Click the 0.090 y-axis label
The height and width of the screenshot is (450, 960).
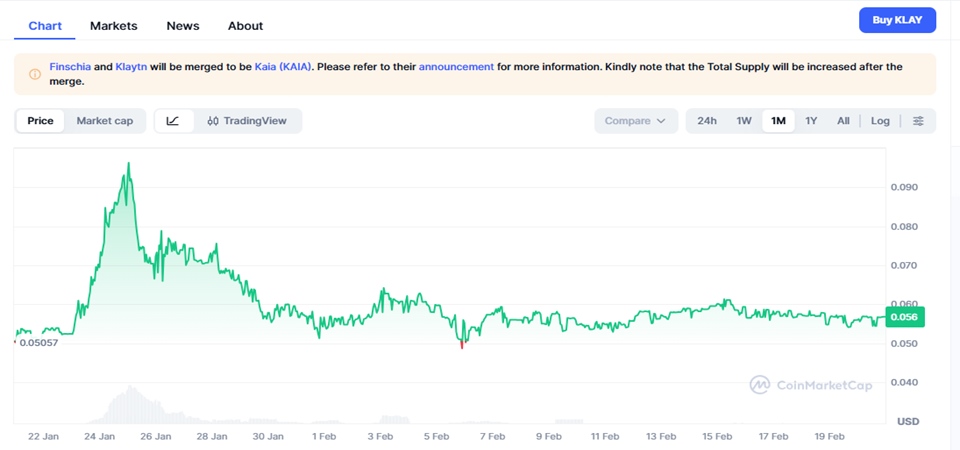pos(904,187)
